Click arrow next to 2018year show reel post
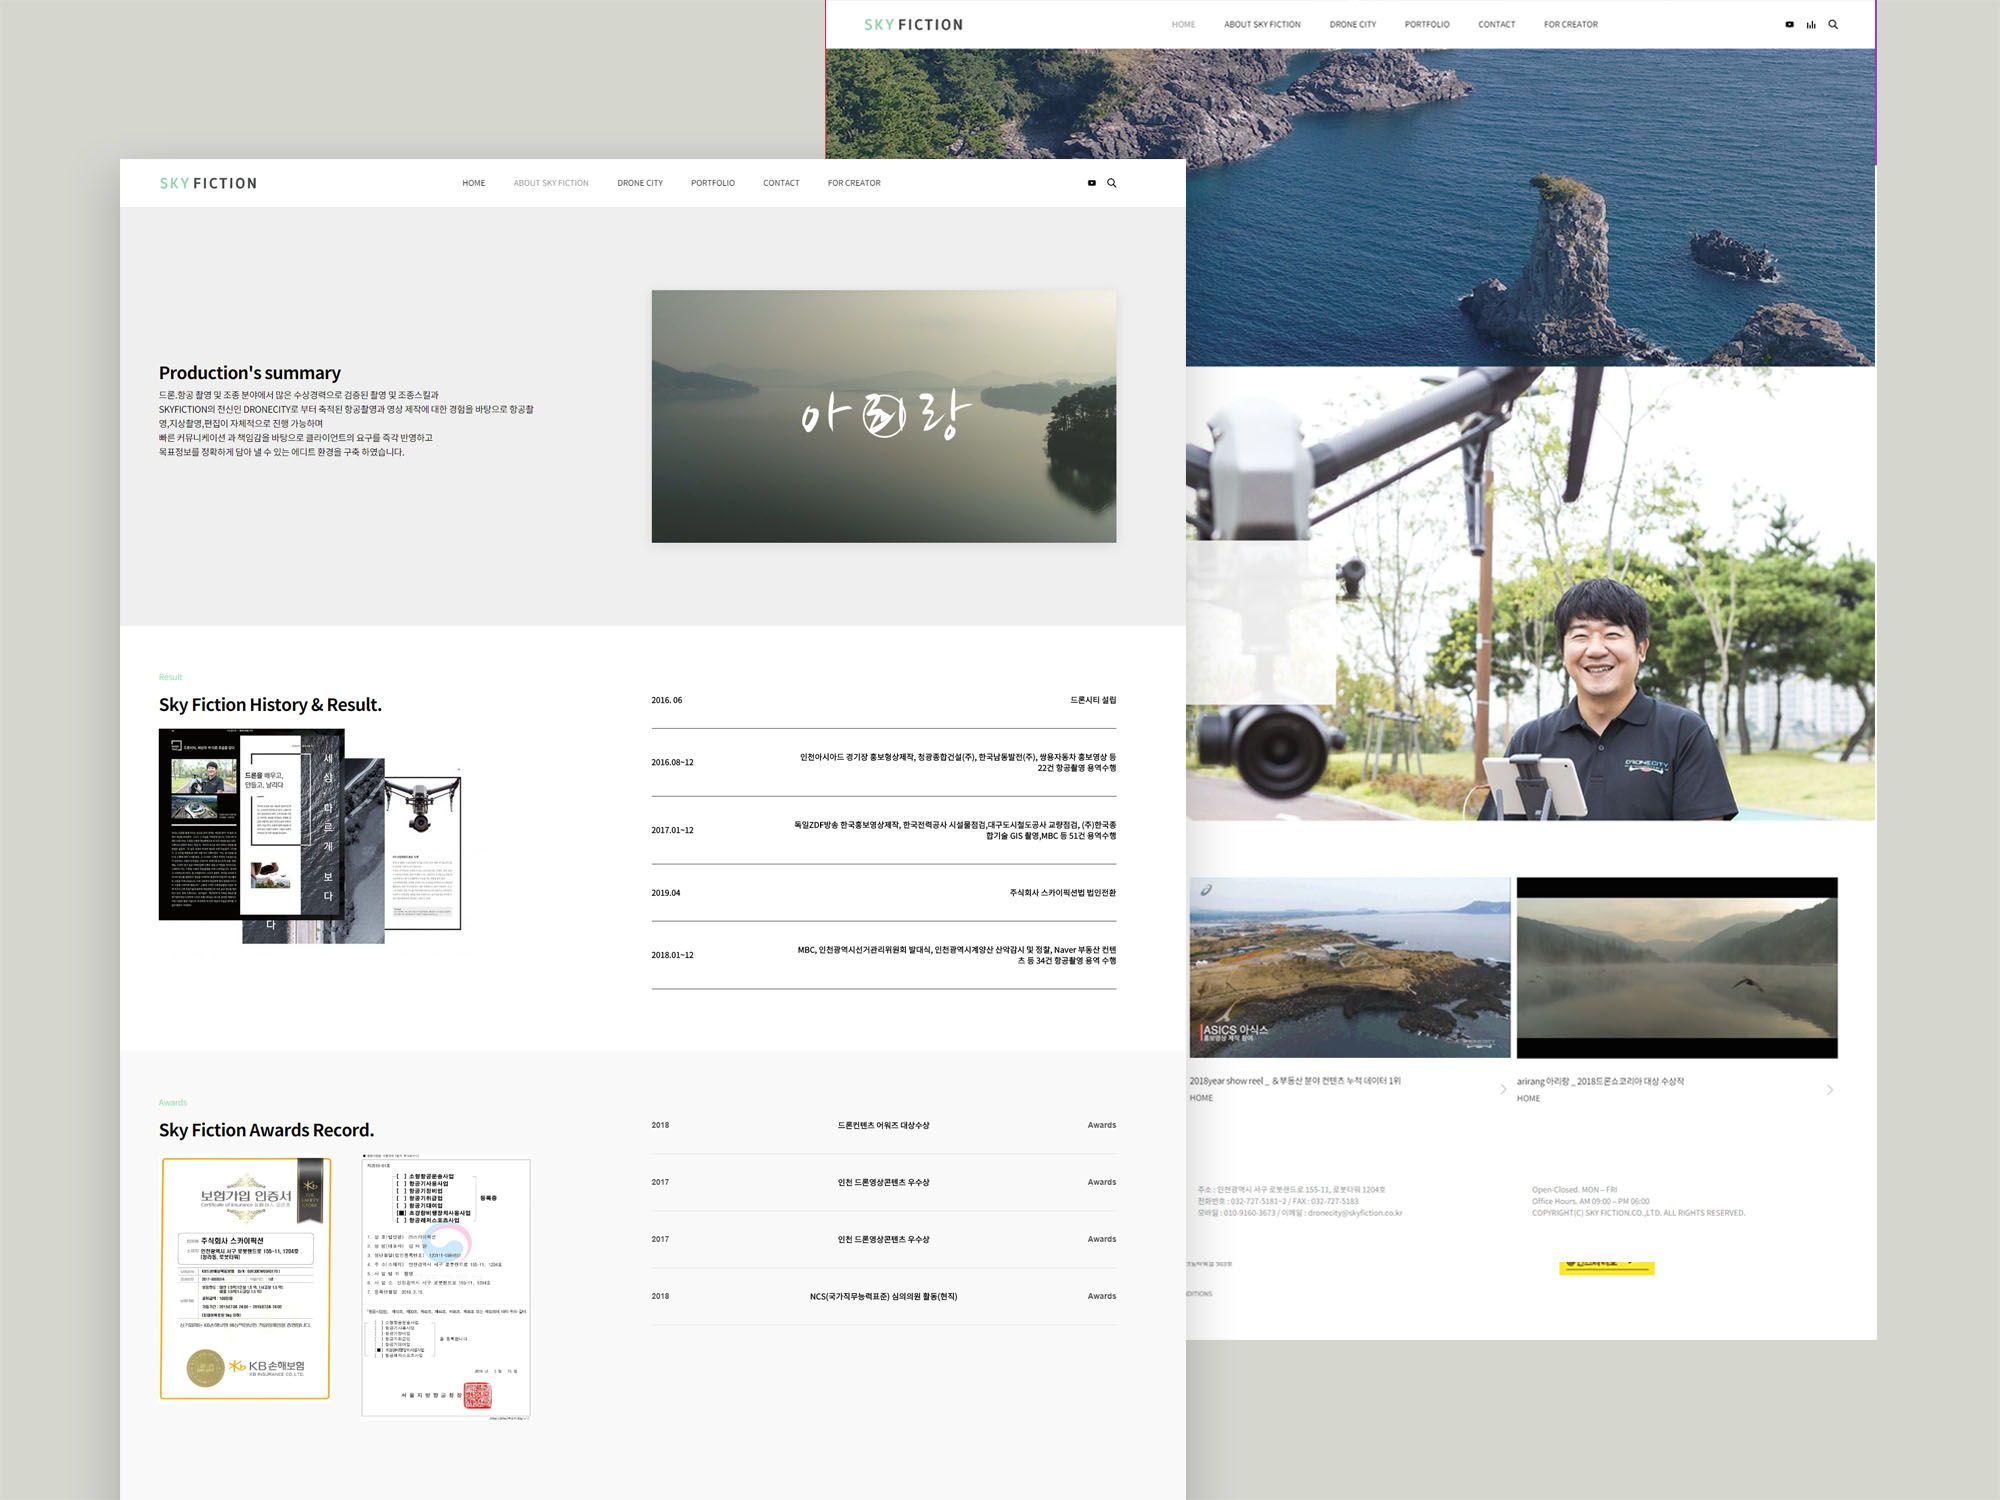Image resolution: width=2000 pixels, height=1500 pixels. tap(1503, 1089)
